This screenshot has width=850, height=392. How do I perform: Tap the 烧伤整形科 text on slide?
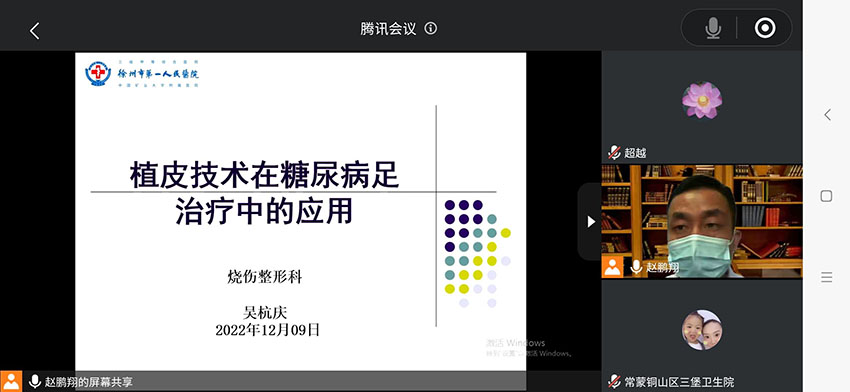(x=265, y=278)
